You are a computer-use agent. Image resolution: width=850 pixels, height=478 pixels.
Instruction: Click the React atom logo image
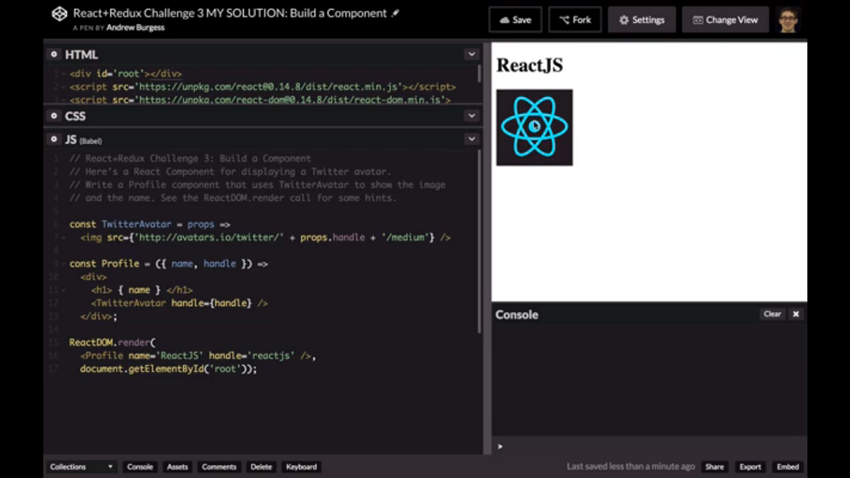tap(534, 127)
